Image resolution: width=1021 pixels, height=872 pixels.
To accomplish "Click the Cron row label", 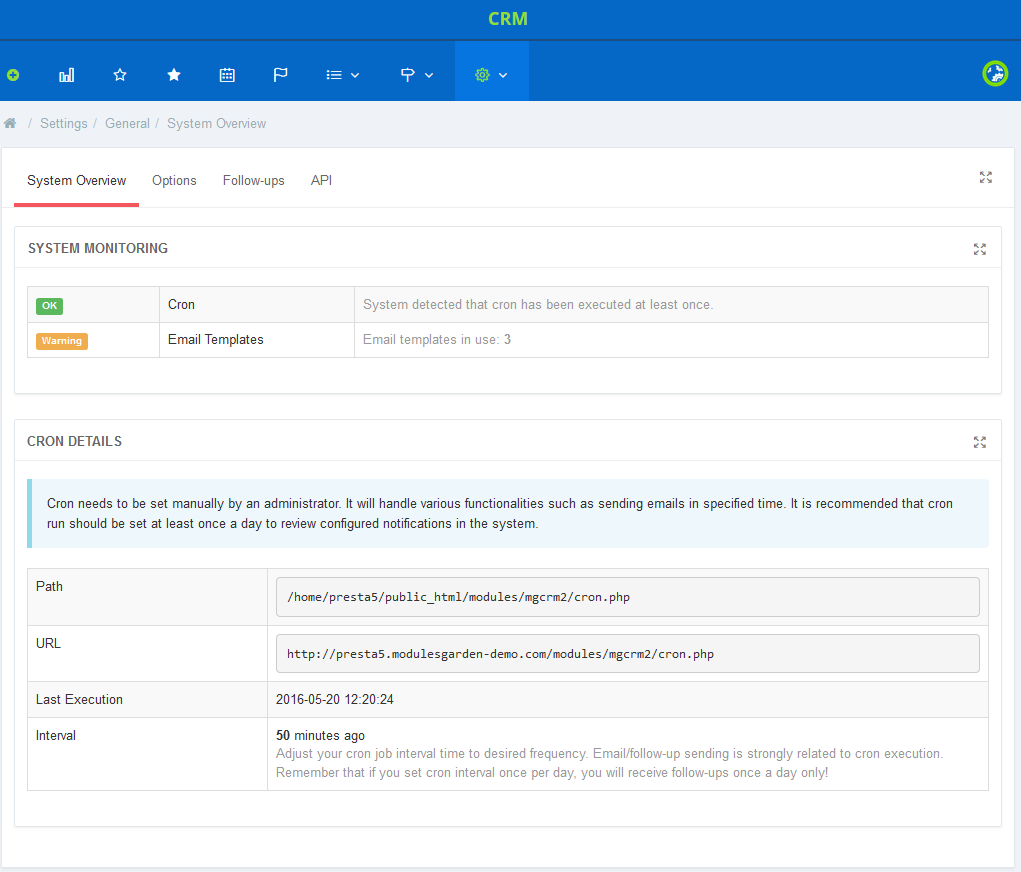I will pyautogui.click(x=181, y=305).
